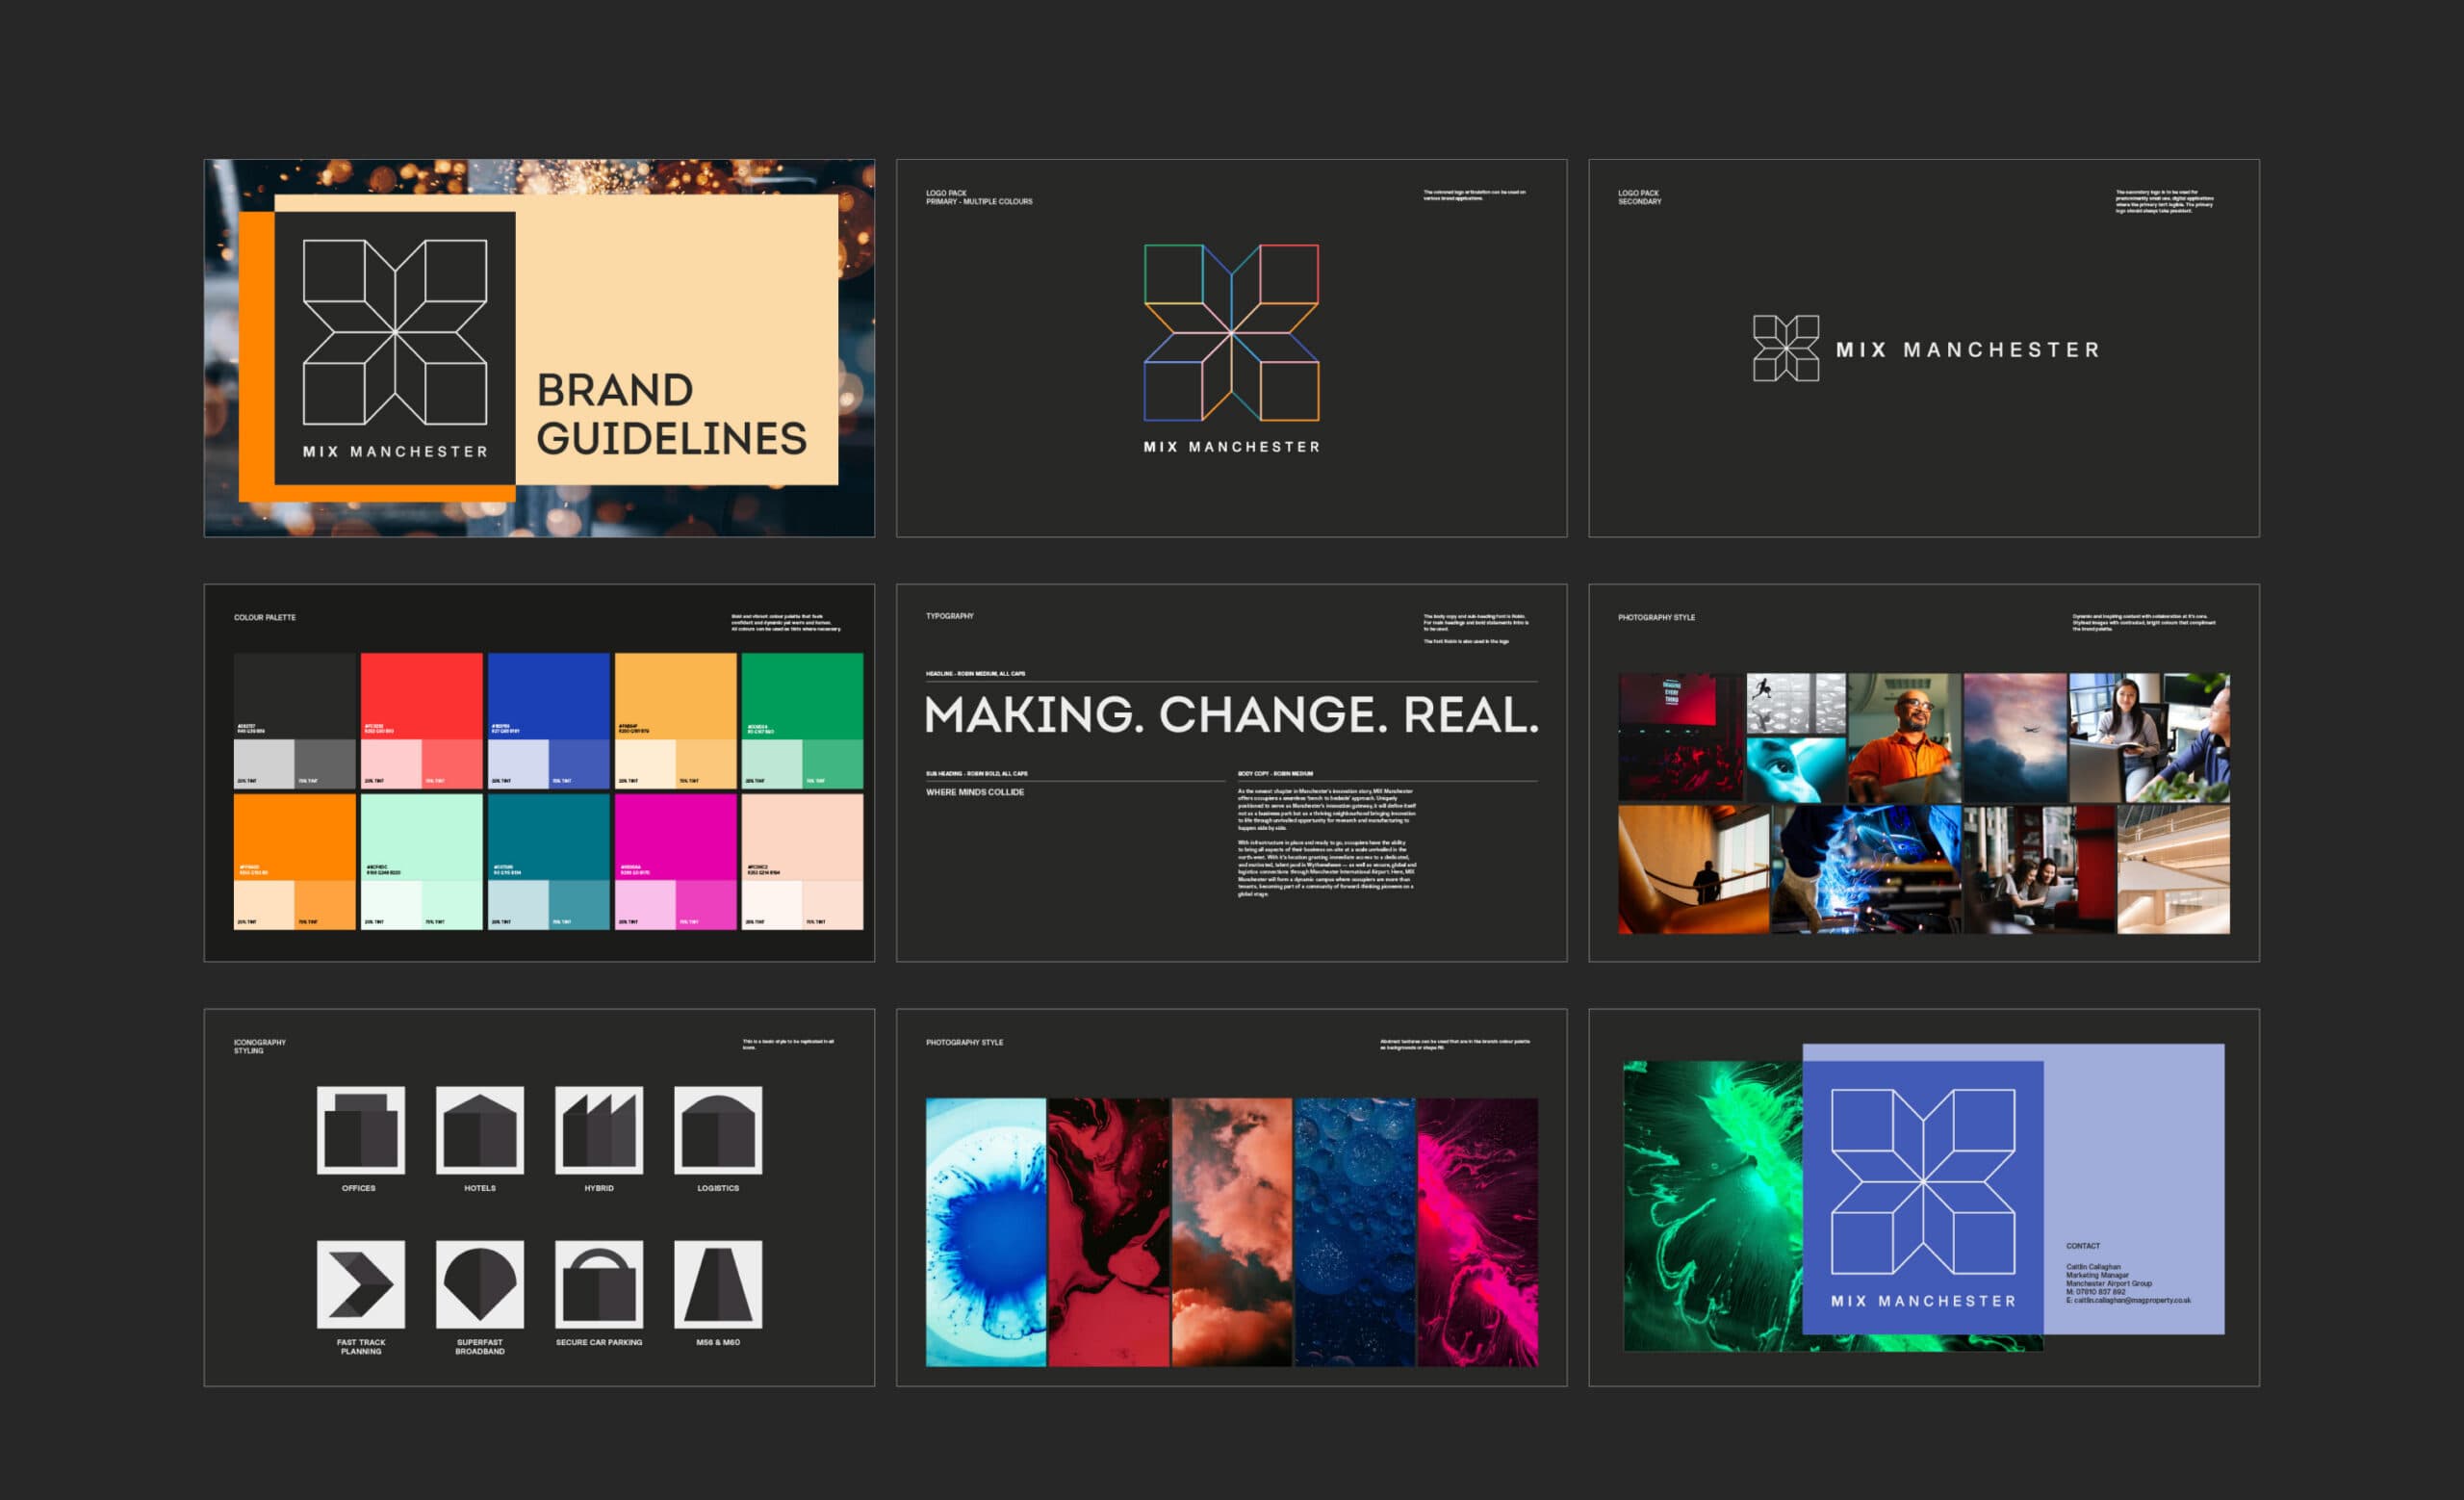The image size is (2464, 1500).
Task: Click the Hybrid factory-roof icon
Action: [x=599, y=1130]
